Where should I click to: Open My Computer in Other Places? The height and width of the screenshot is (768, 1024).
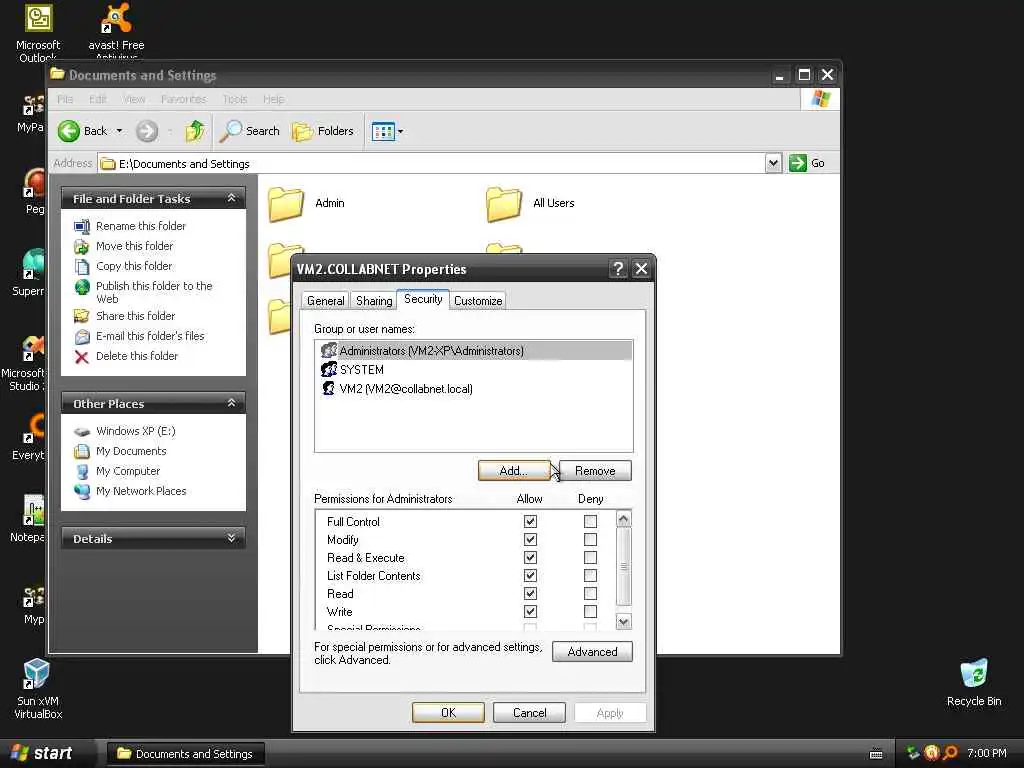point(128,472)
